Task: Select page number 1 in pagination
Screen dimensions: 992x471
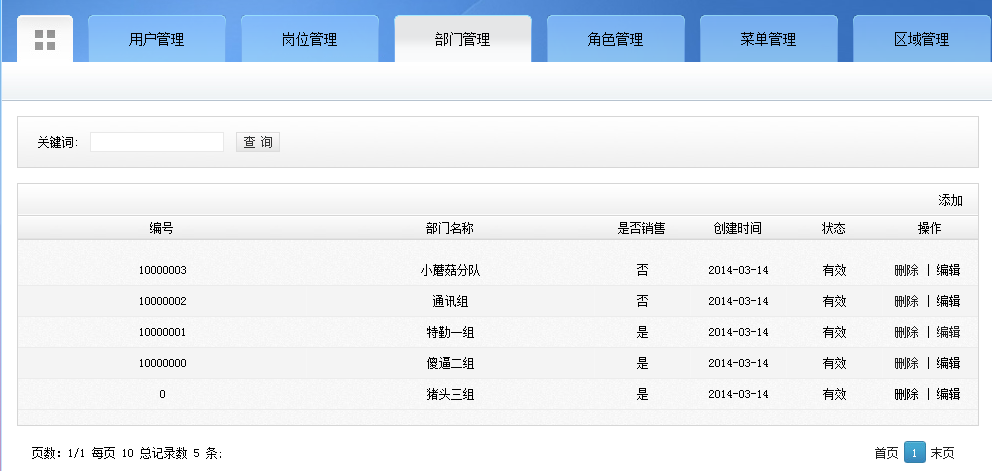Action: [914, 453]
